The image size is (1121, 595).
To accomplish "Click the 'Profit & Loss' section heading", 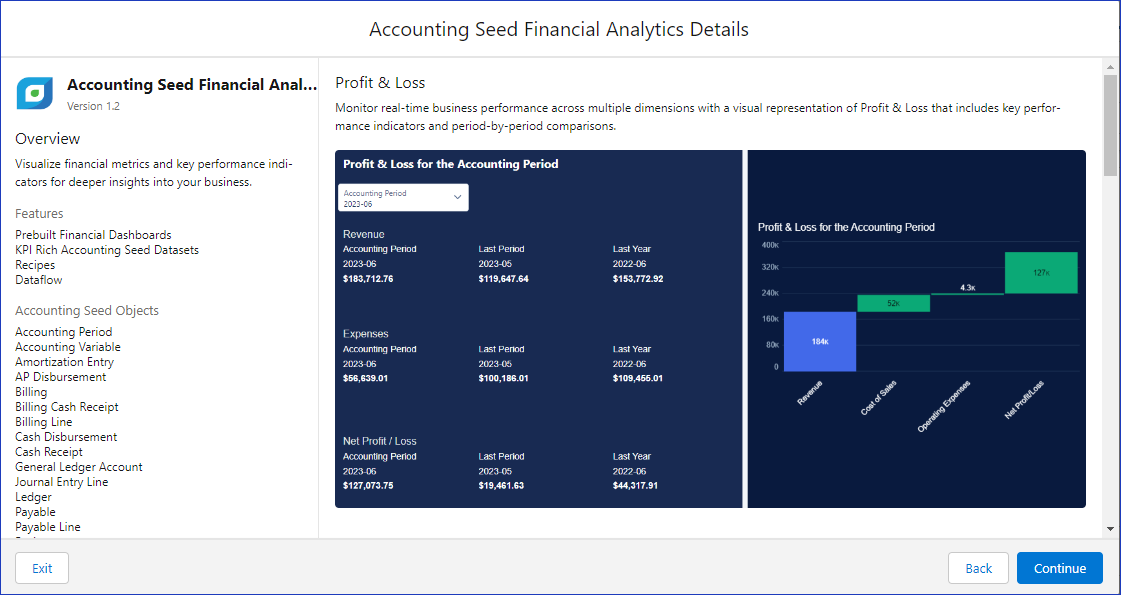I will [380, 83].
